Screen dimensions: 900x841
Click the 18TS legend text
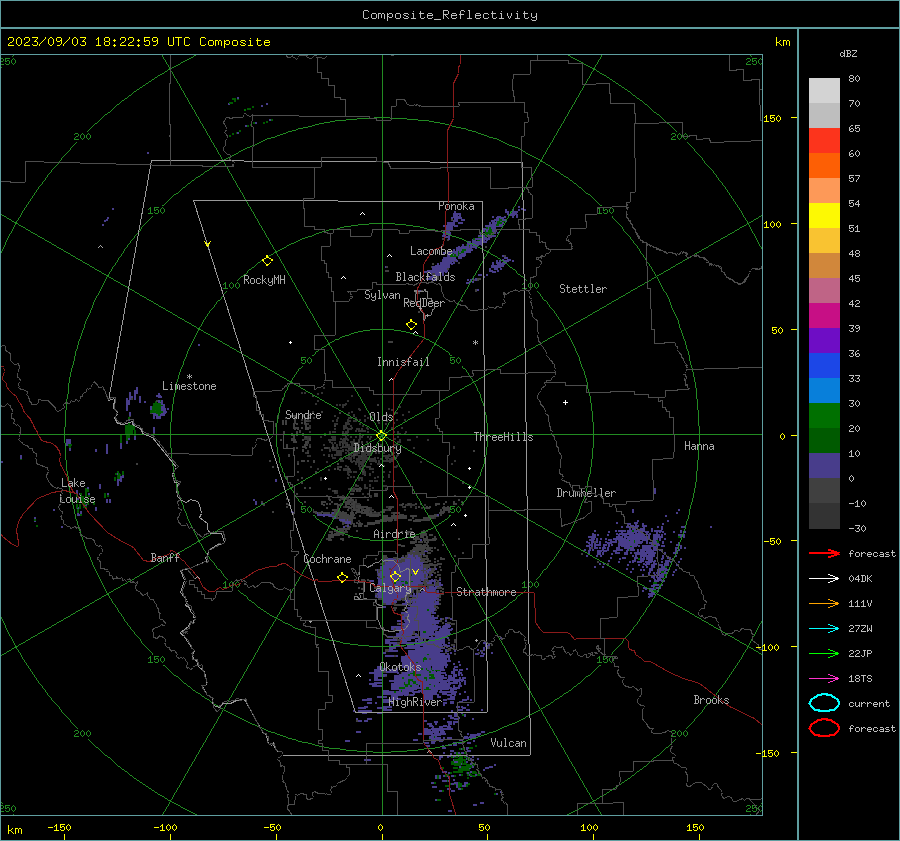coord(860,679)
